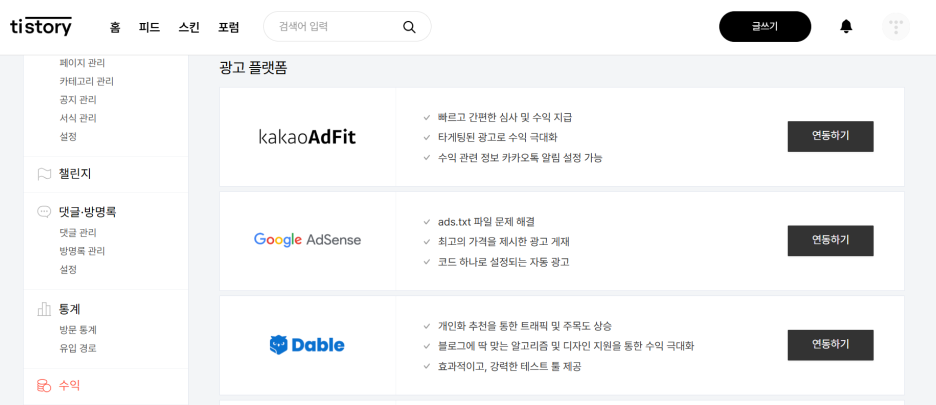Open 유입 경로 in sidebar
Image resolution: width=936 pixels, height=405 pixels.
pos(78,348)
